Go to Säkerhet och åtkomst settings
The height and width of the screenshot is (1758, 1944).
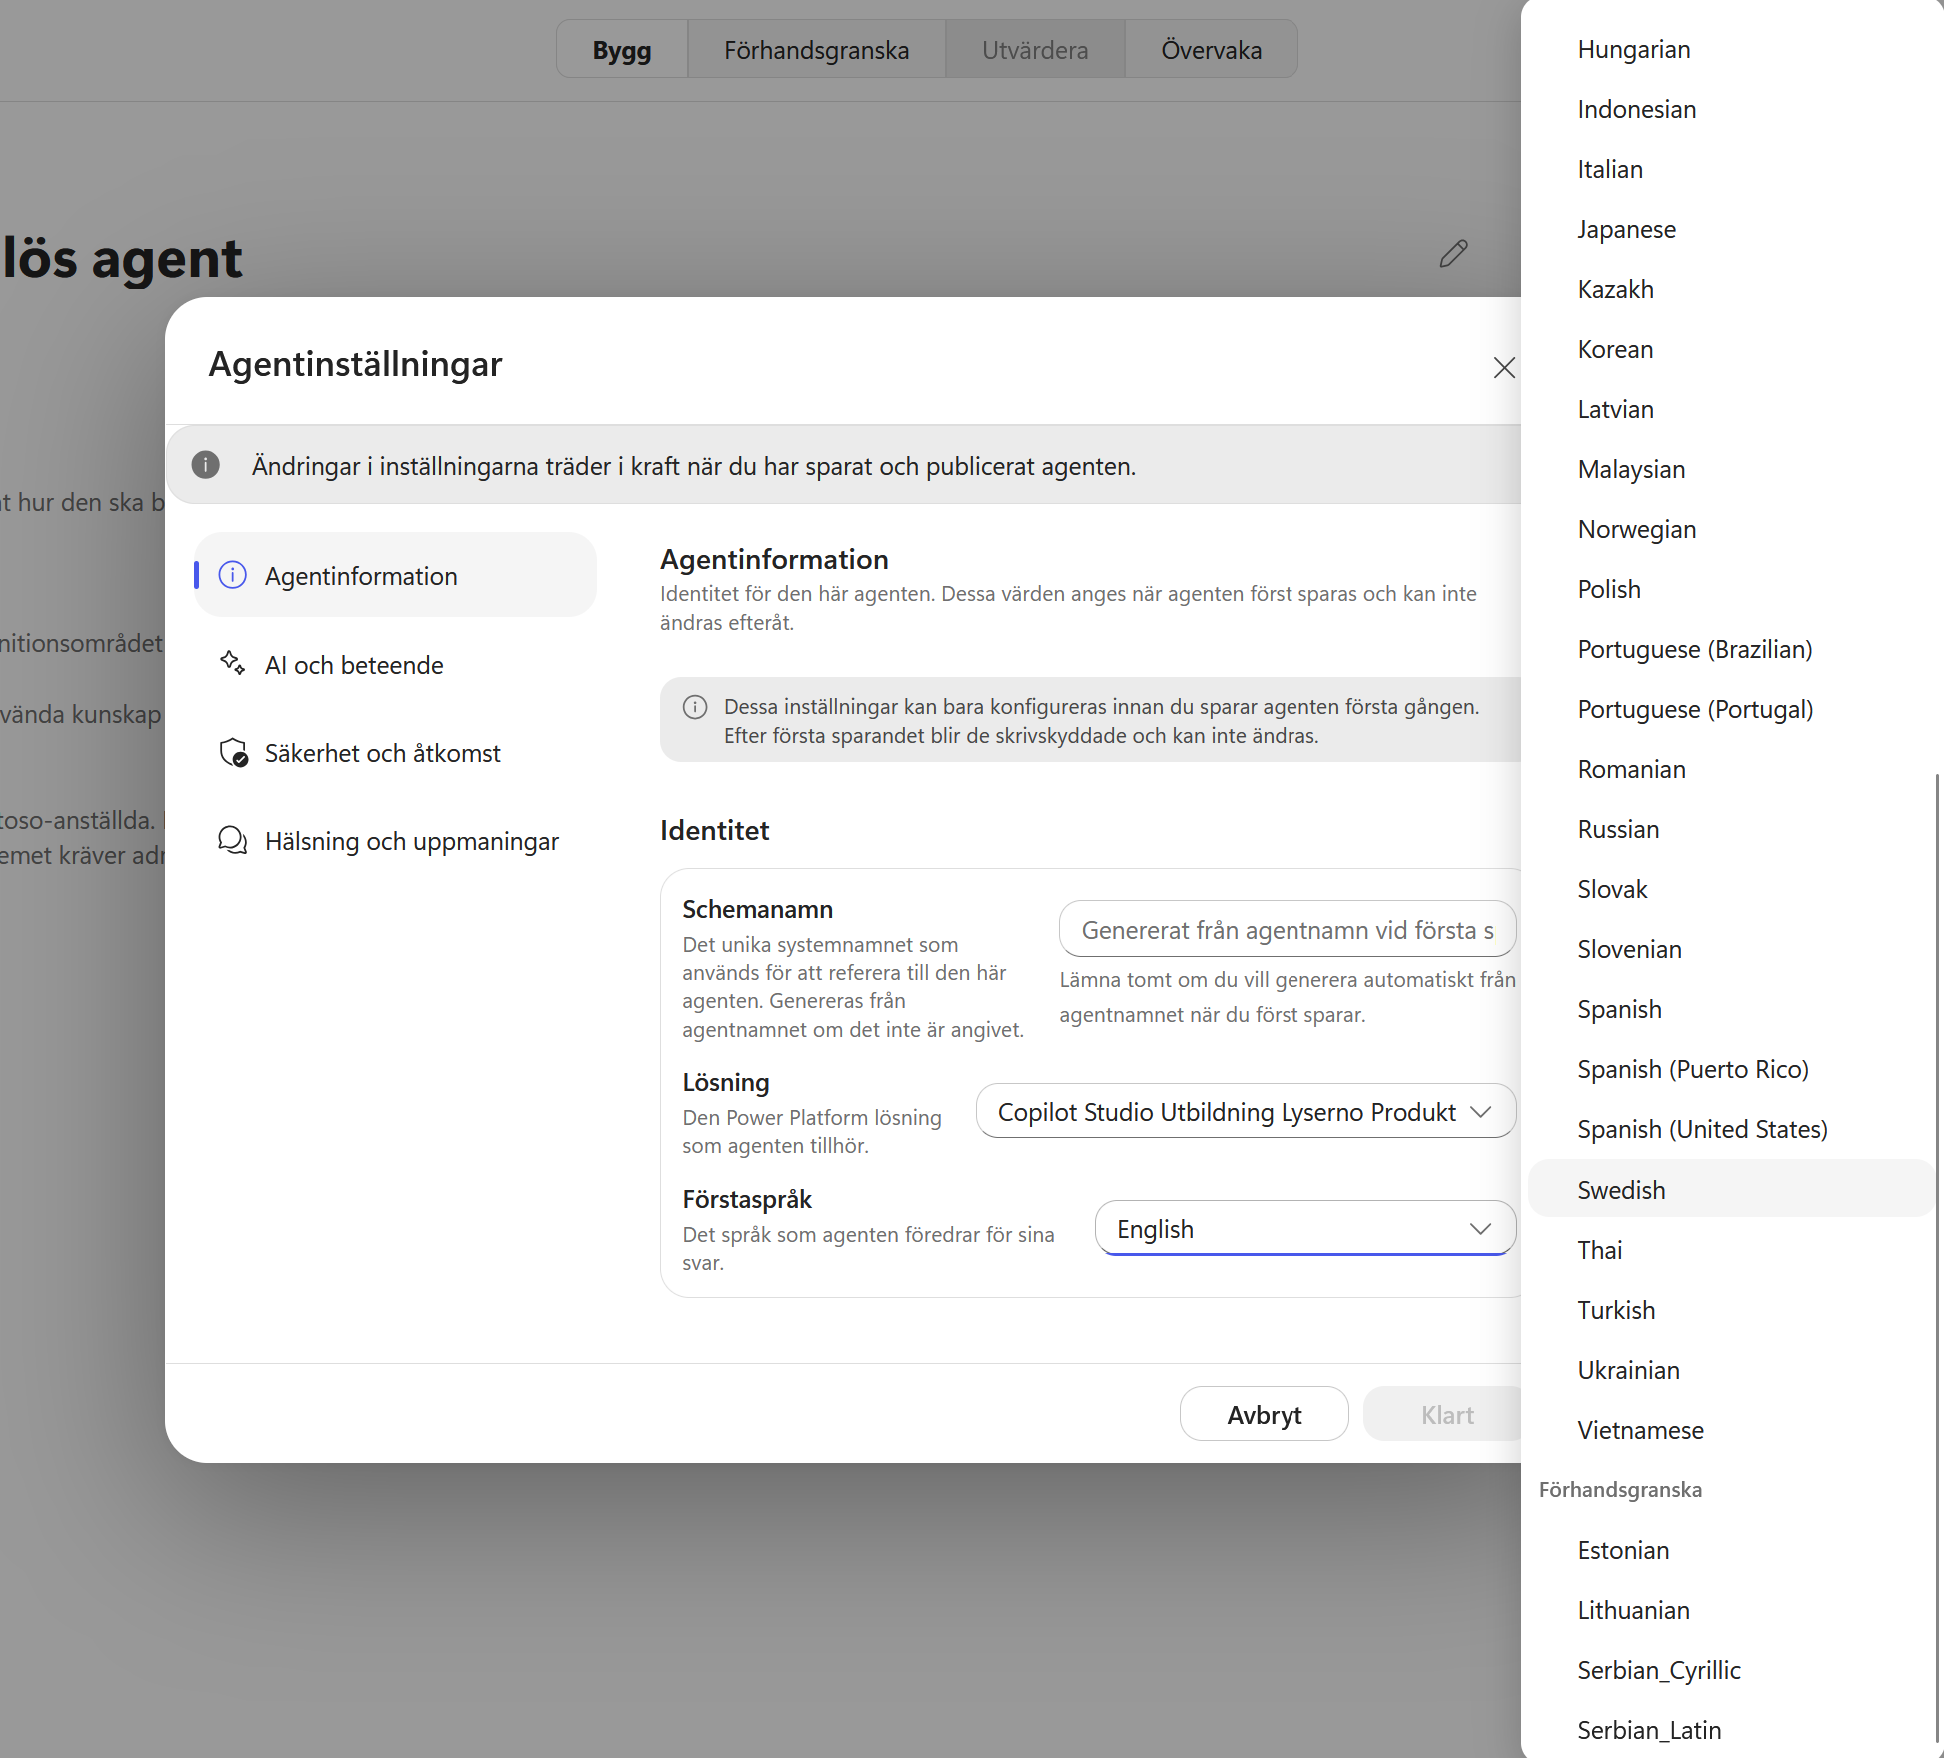[x=396, y=752]
